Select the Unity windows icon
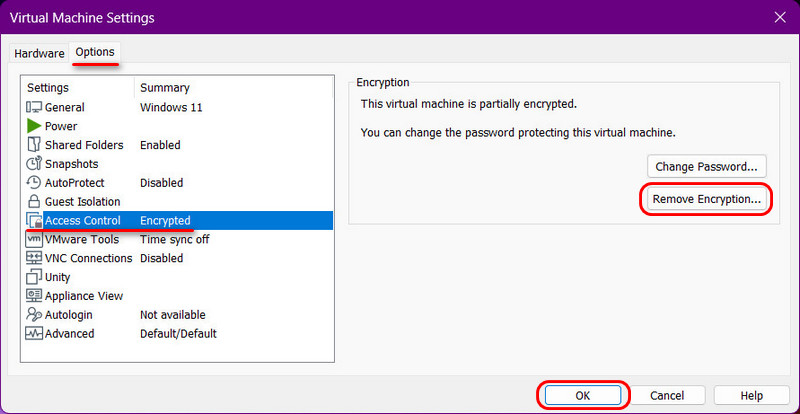 pyautogui.click(x=34, y=277)
